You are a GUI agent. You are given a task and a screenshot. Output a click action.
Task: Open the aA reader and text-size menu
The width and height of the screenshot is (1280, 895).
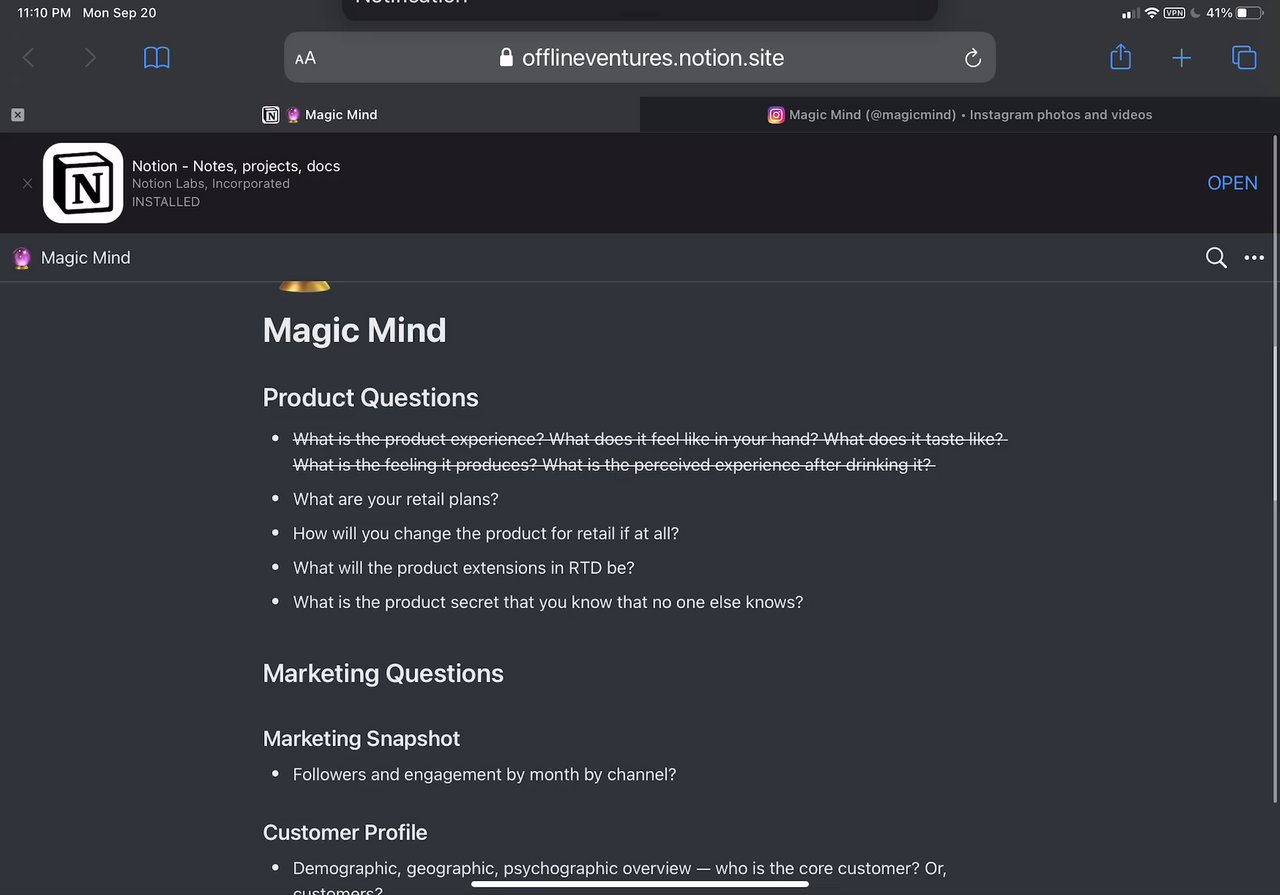(x=306, y=58)
